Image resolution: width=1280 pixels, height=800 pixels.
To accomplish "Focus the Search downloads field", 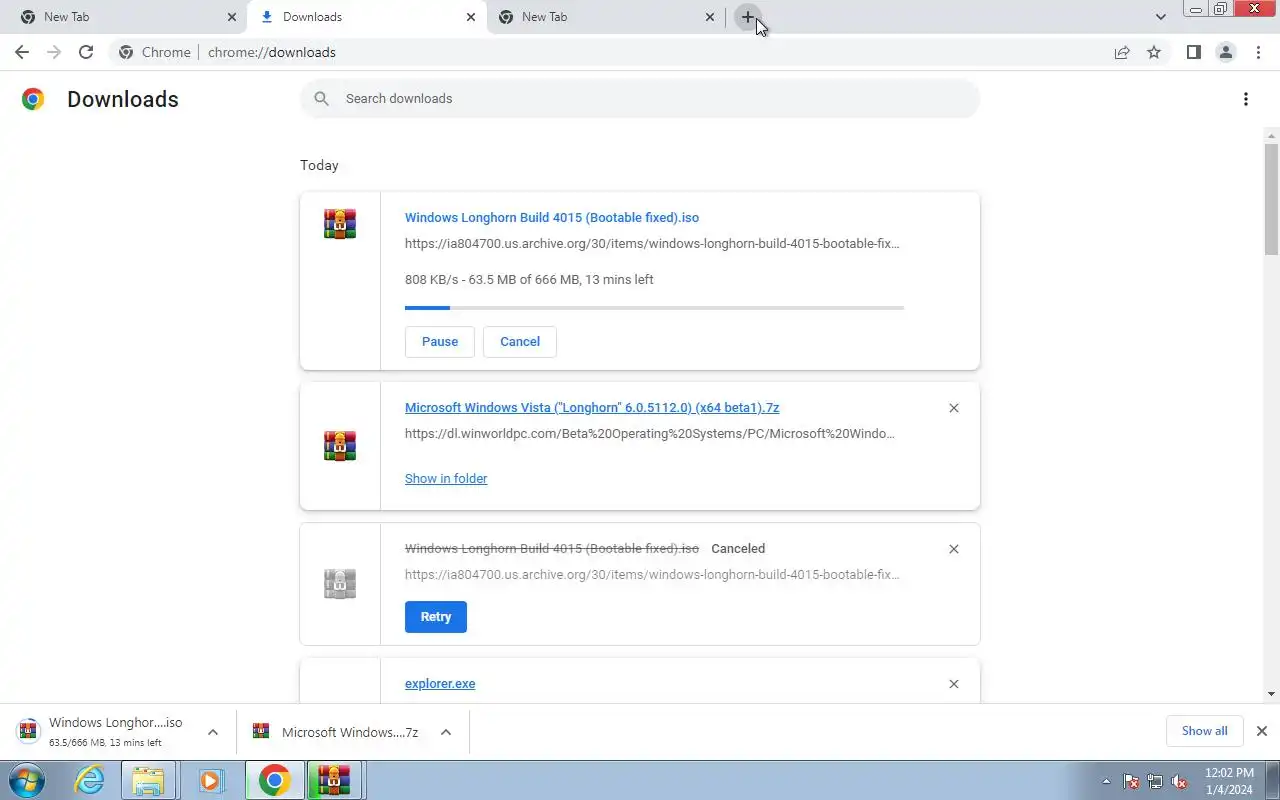I will coord(640,99).
